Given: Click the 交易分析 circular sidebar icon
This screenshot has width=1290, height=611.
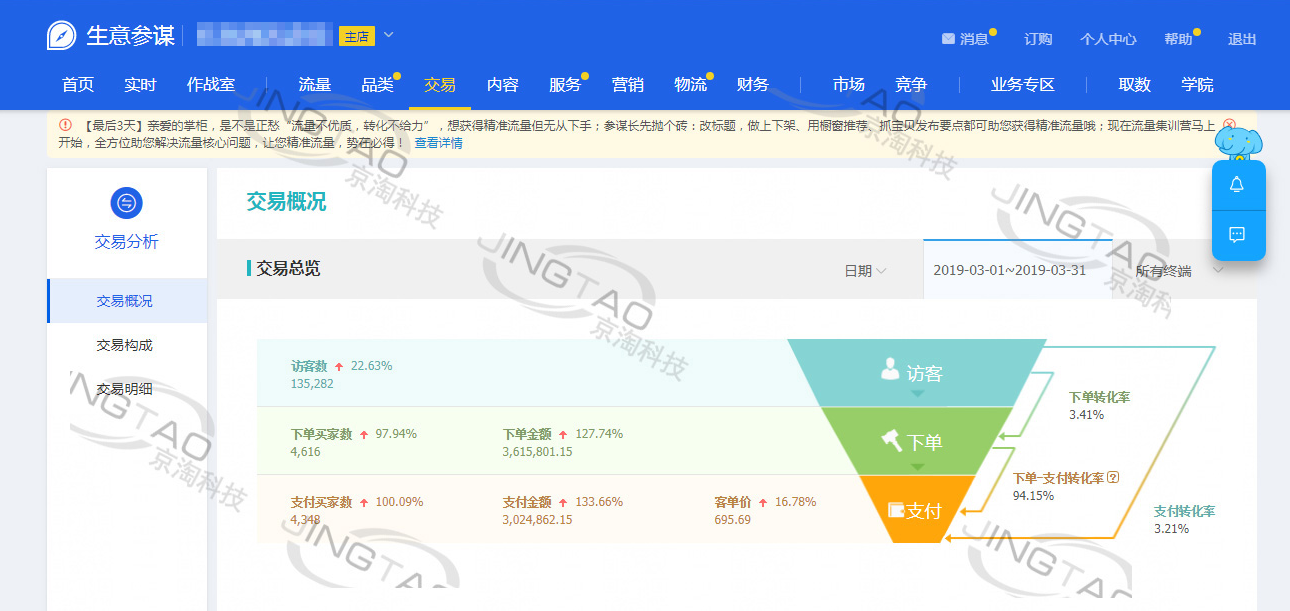Looking at the screenshot, I should pos(126,203).
